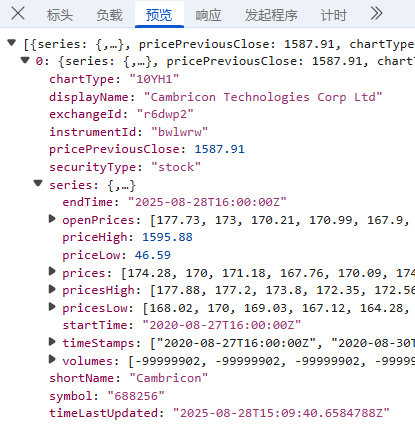Open the 响应 tab
Screen dimensions: 415x426
coord(208,15)
